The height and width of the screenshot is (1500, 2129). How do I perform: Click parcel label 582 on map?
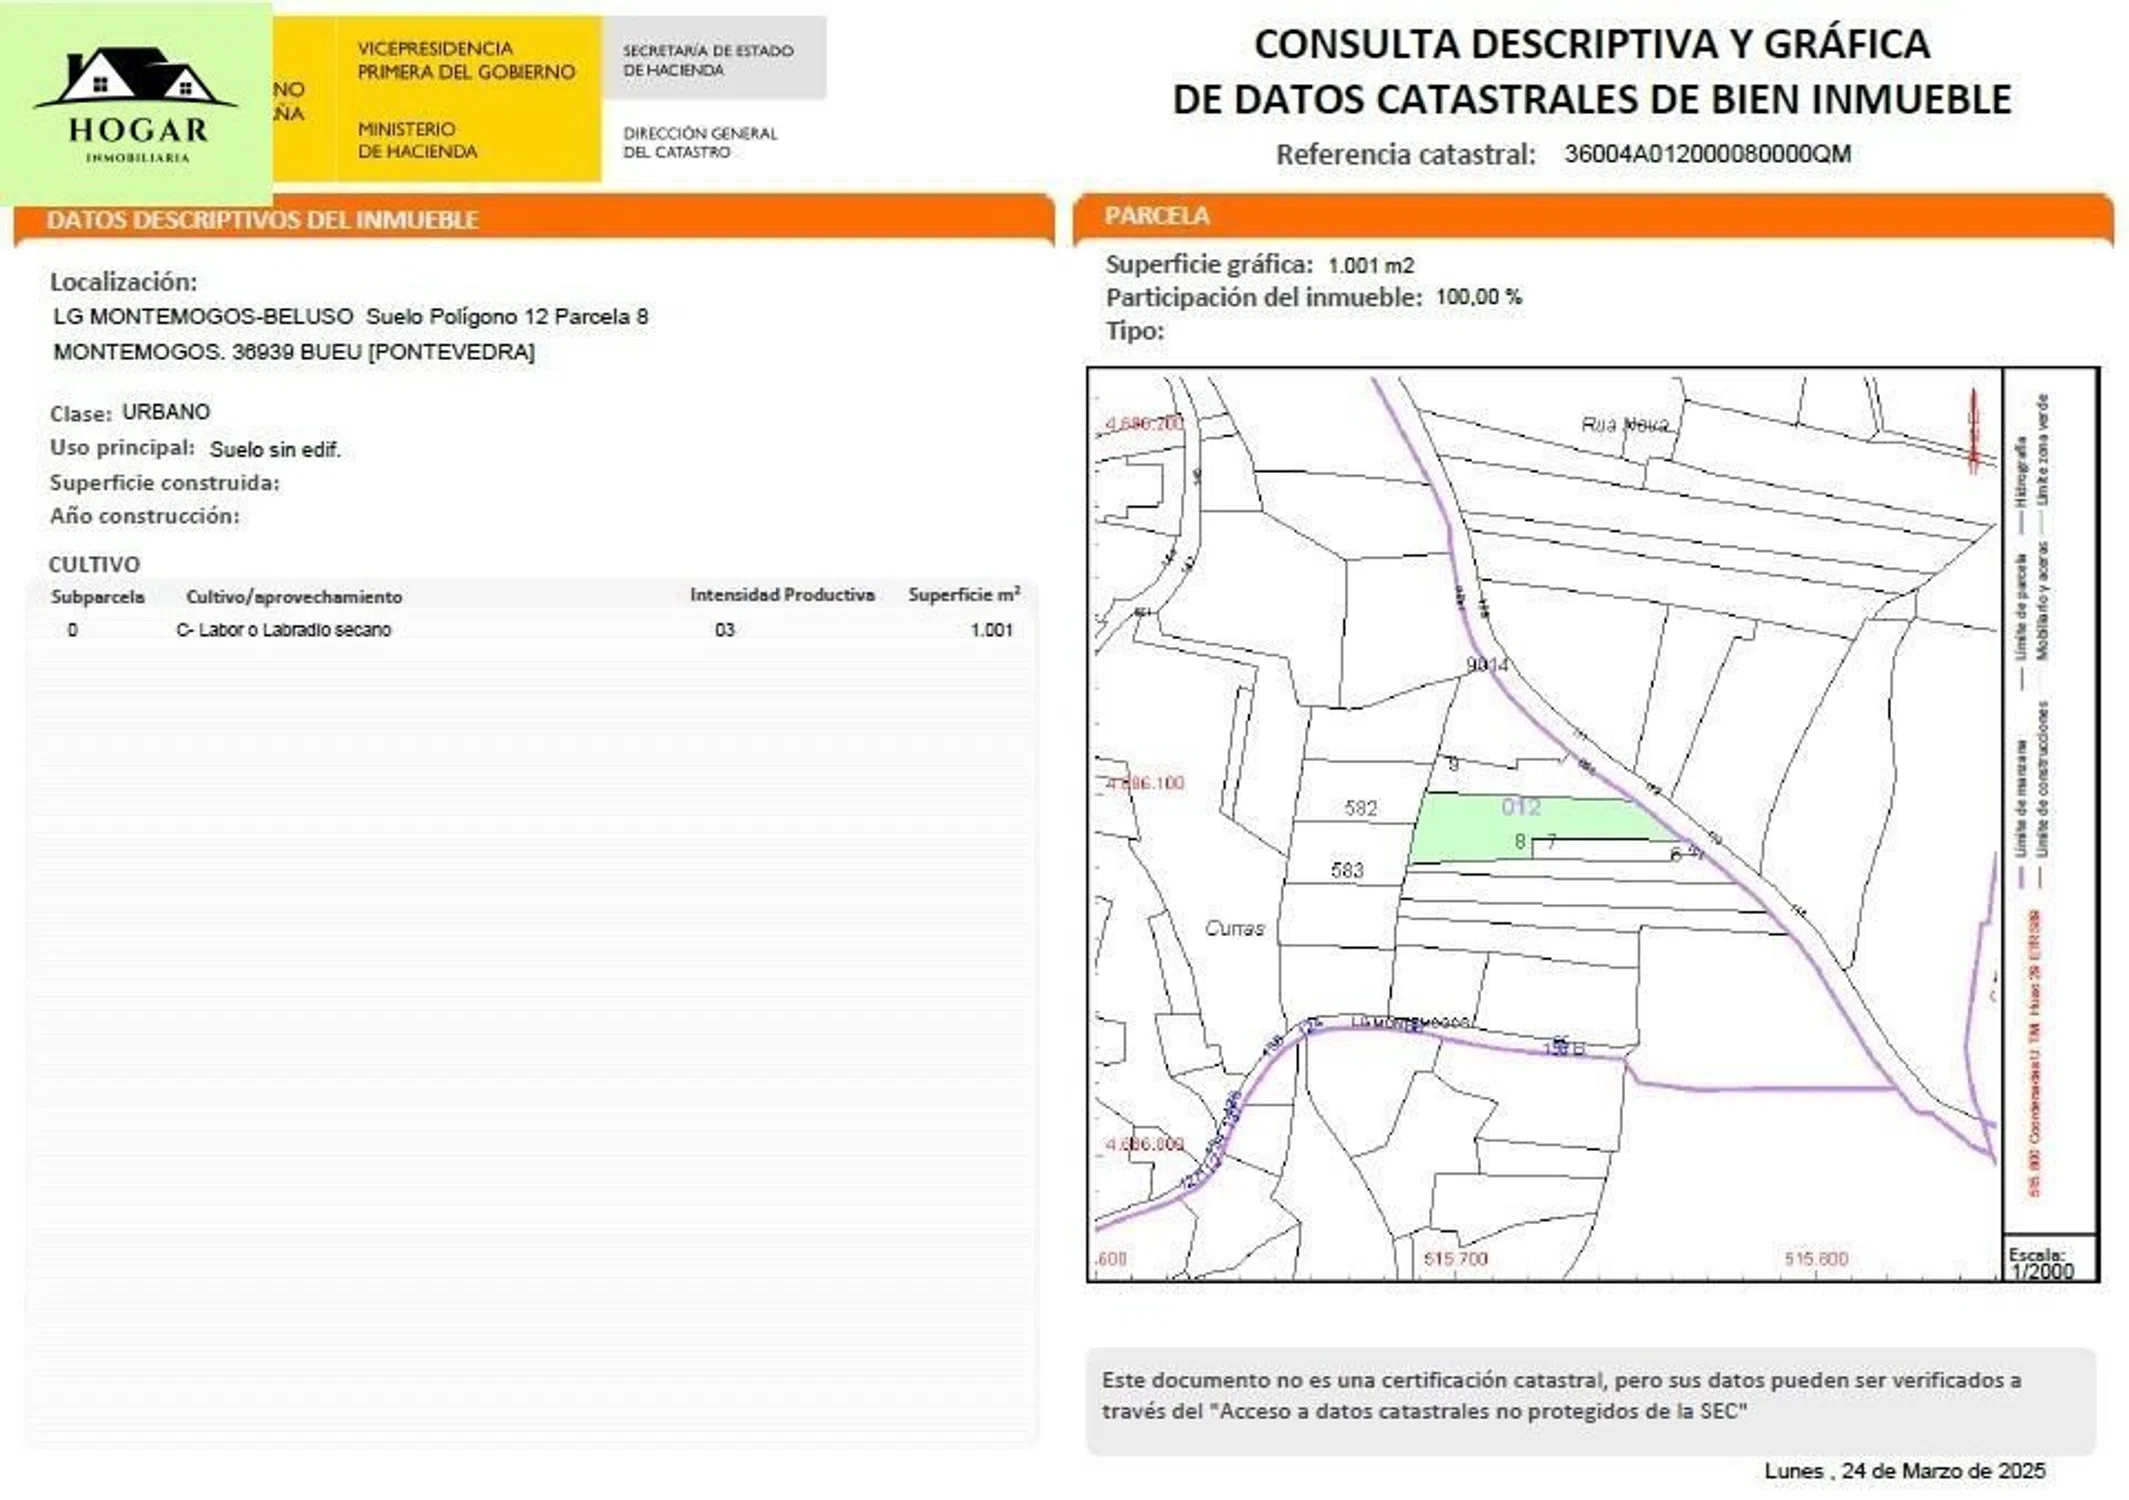(1360, 808)
